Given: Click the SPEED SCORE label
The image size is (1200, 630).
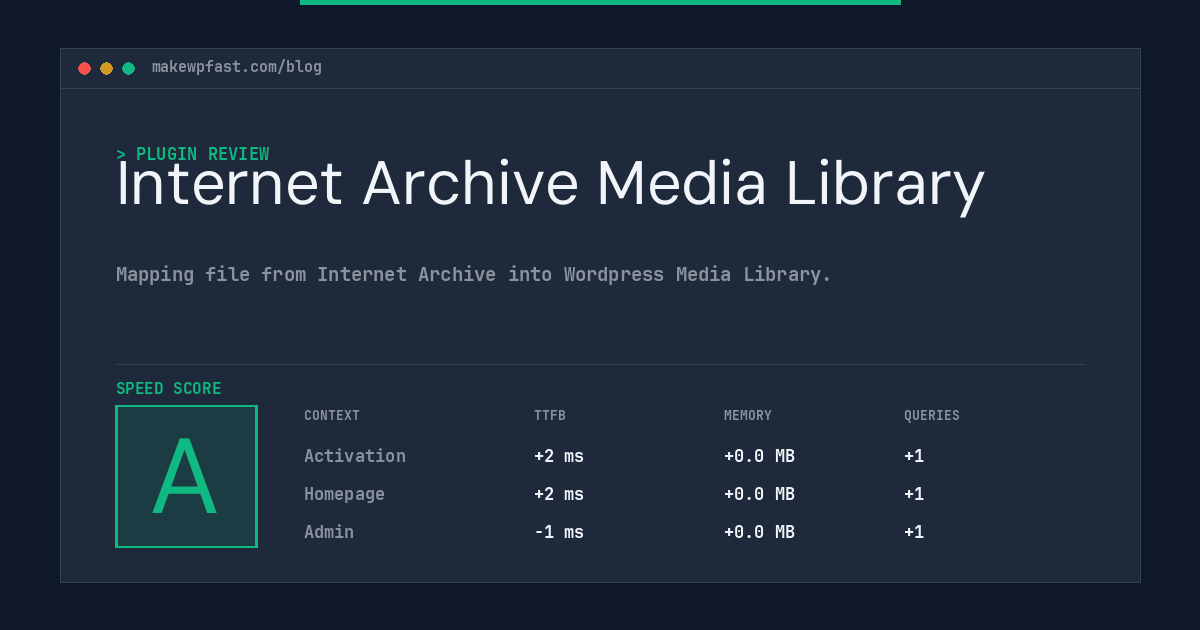Looking at the screenshot, I should pos(169,389).
